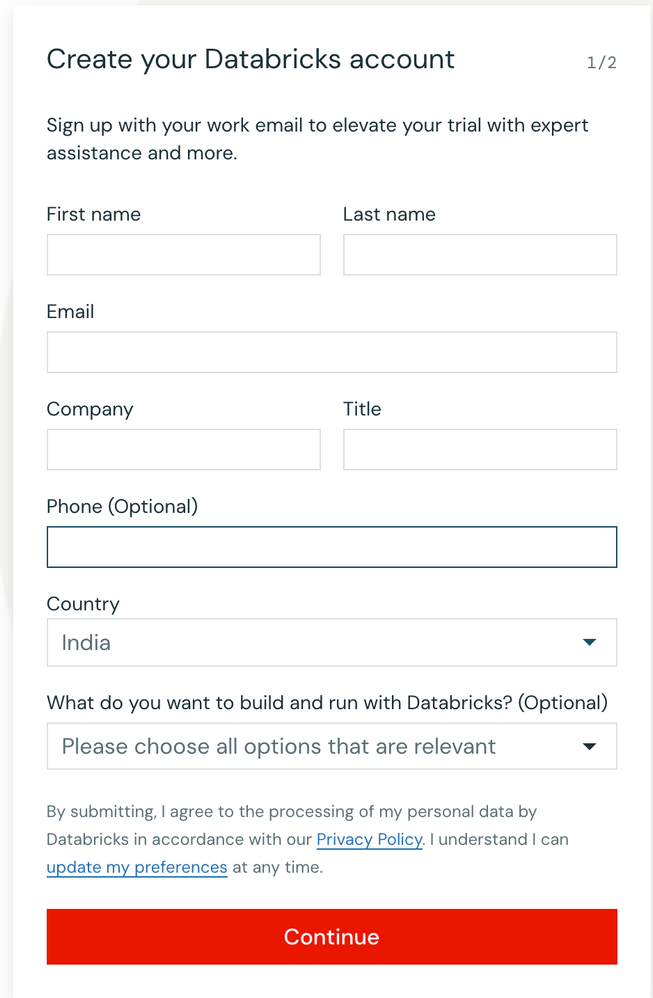
Task: Click into the Company field
Action: (x=183, y=449)
